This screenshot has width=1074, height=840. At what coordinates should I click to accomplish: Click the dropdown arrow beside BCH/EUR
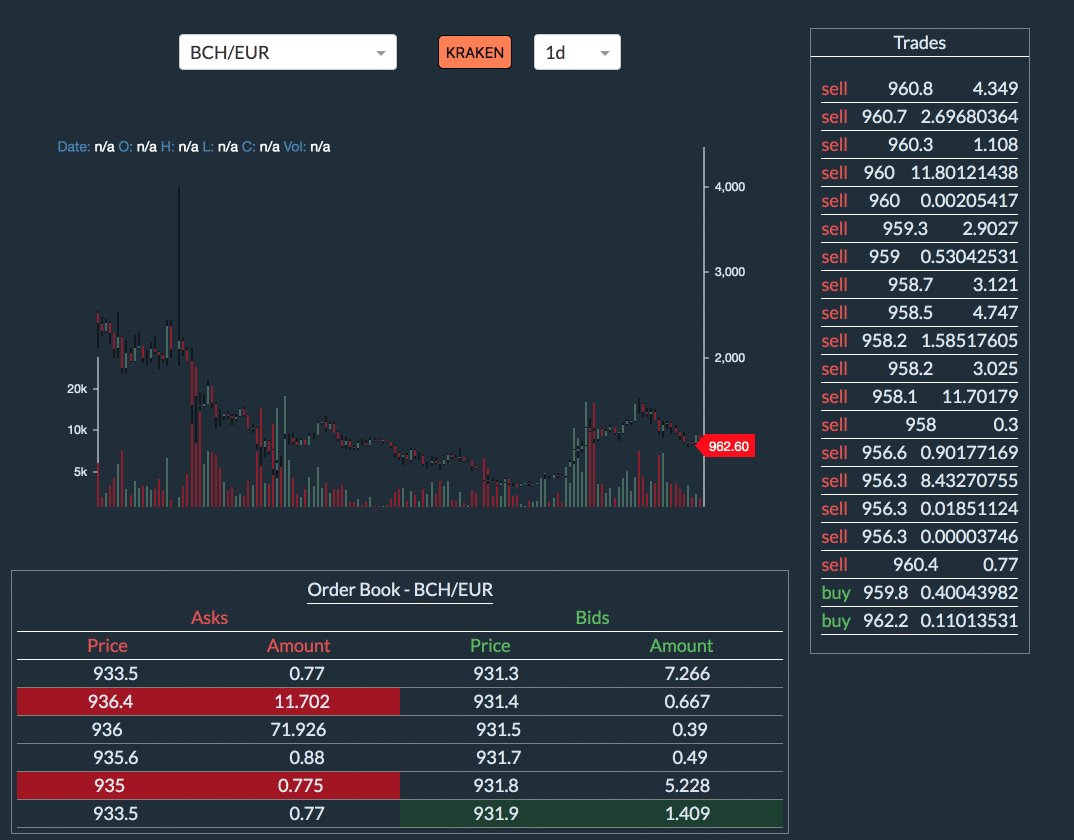coord(380,53)
